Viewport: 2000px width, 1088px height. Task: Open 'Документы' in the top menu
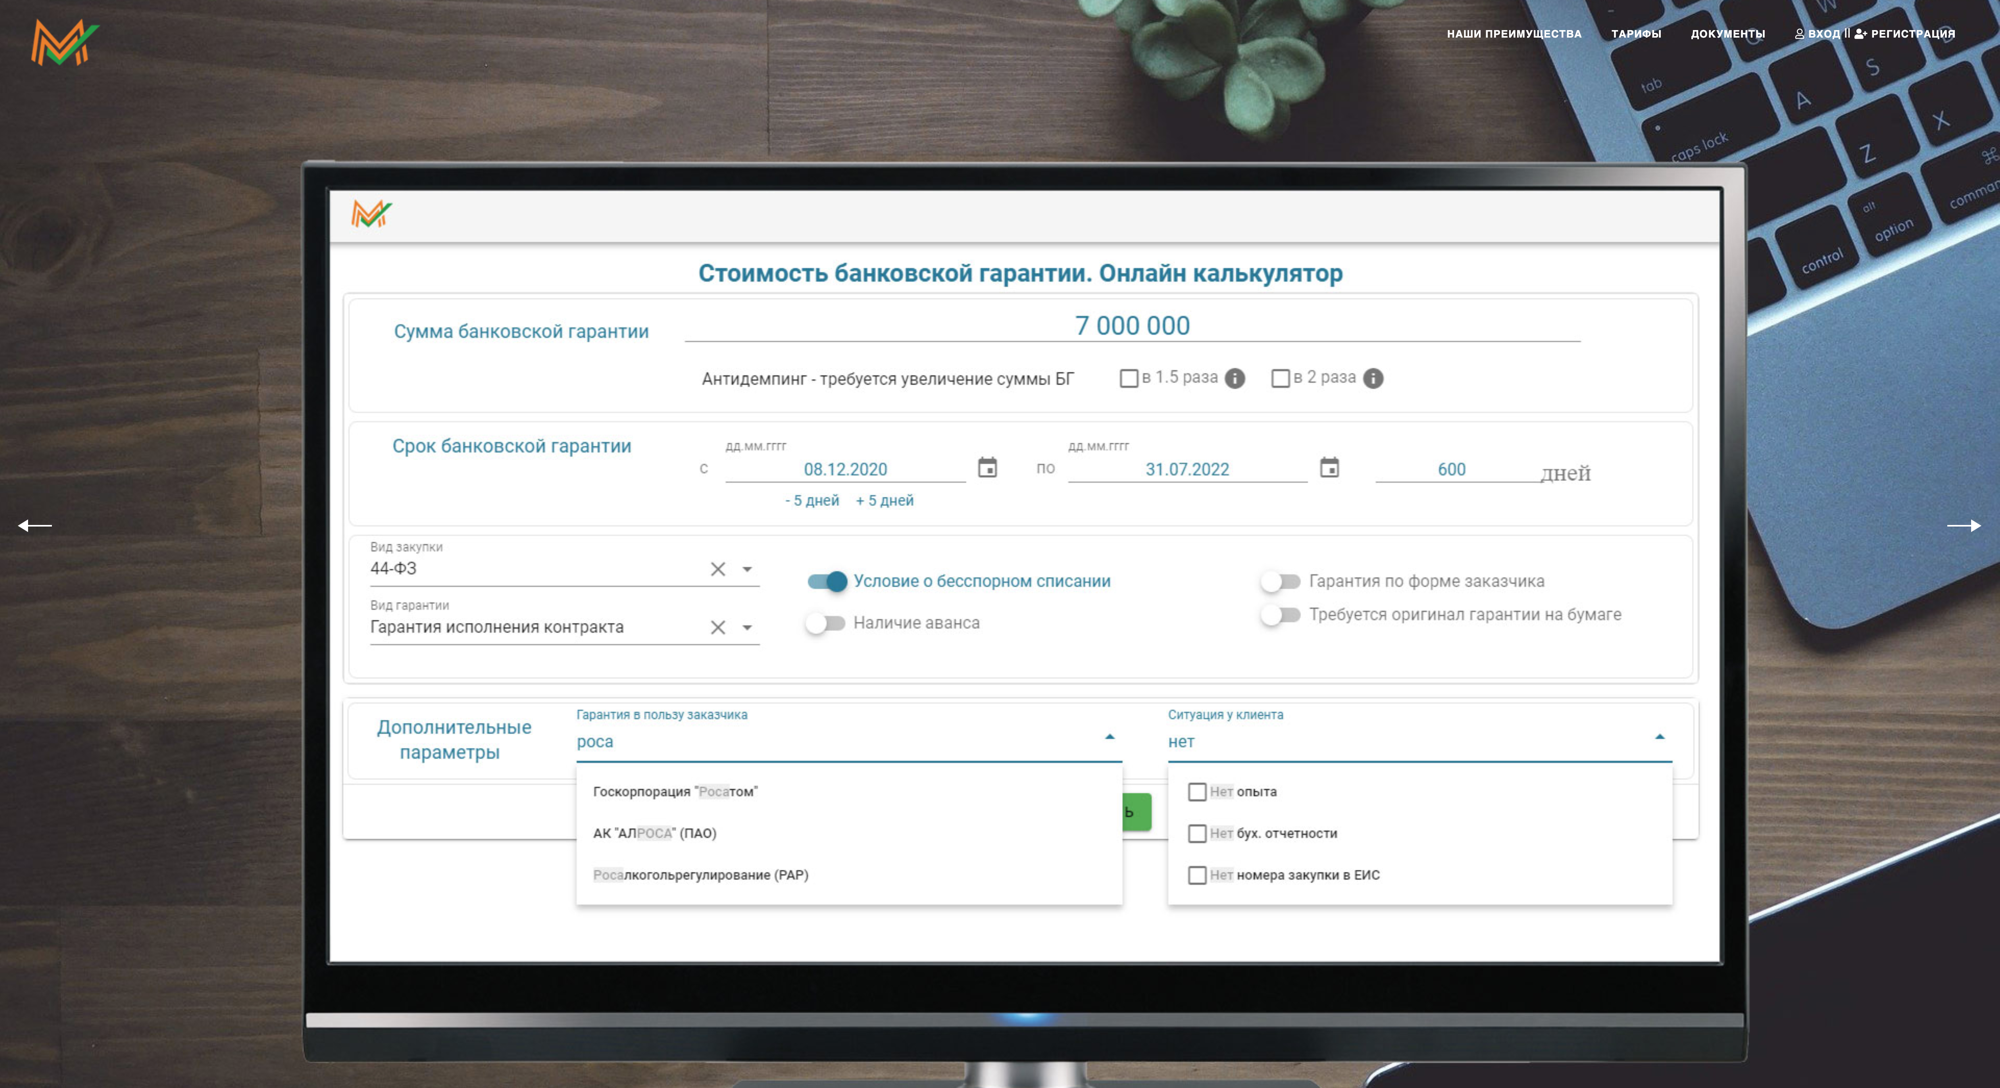pyautogui.click(x=1727, y=34)
